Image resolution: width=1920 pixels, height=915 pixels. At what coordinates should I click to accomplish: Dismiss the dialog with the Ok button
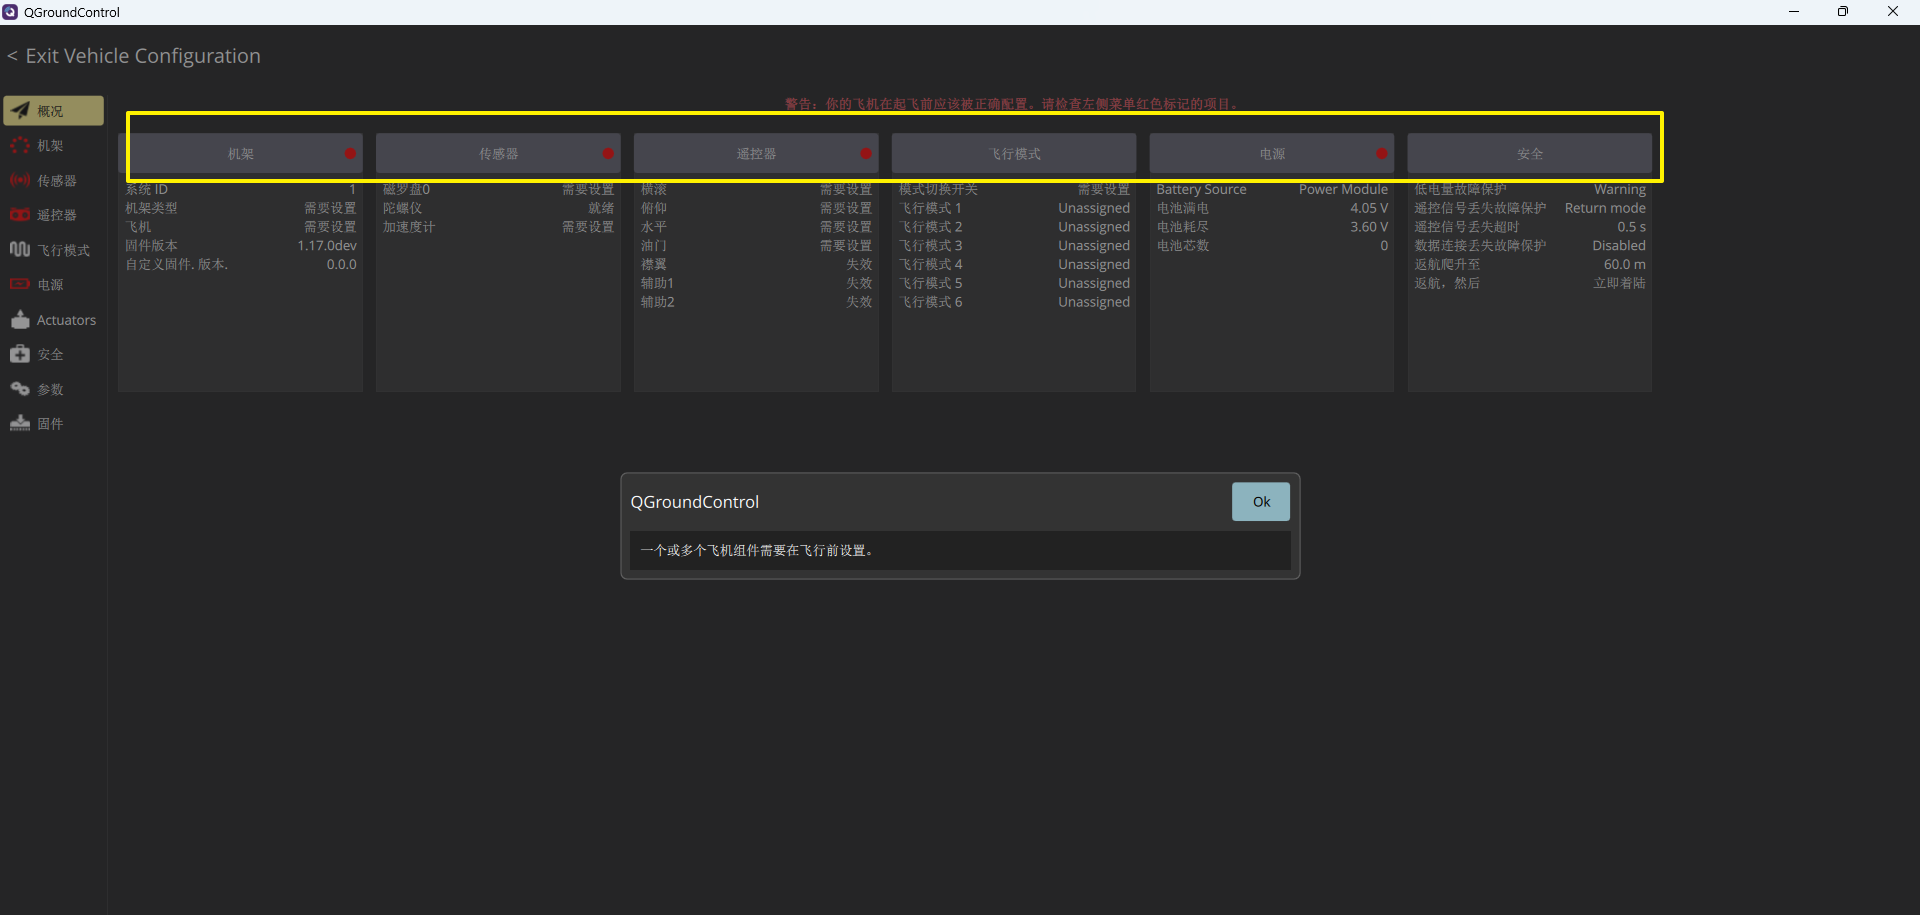pyautogui.click(x=1261, y=502)
